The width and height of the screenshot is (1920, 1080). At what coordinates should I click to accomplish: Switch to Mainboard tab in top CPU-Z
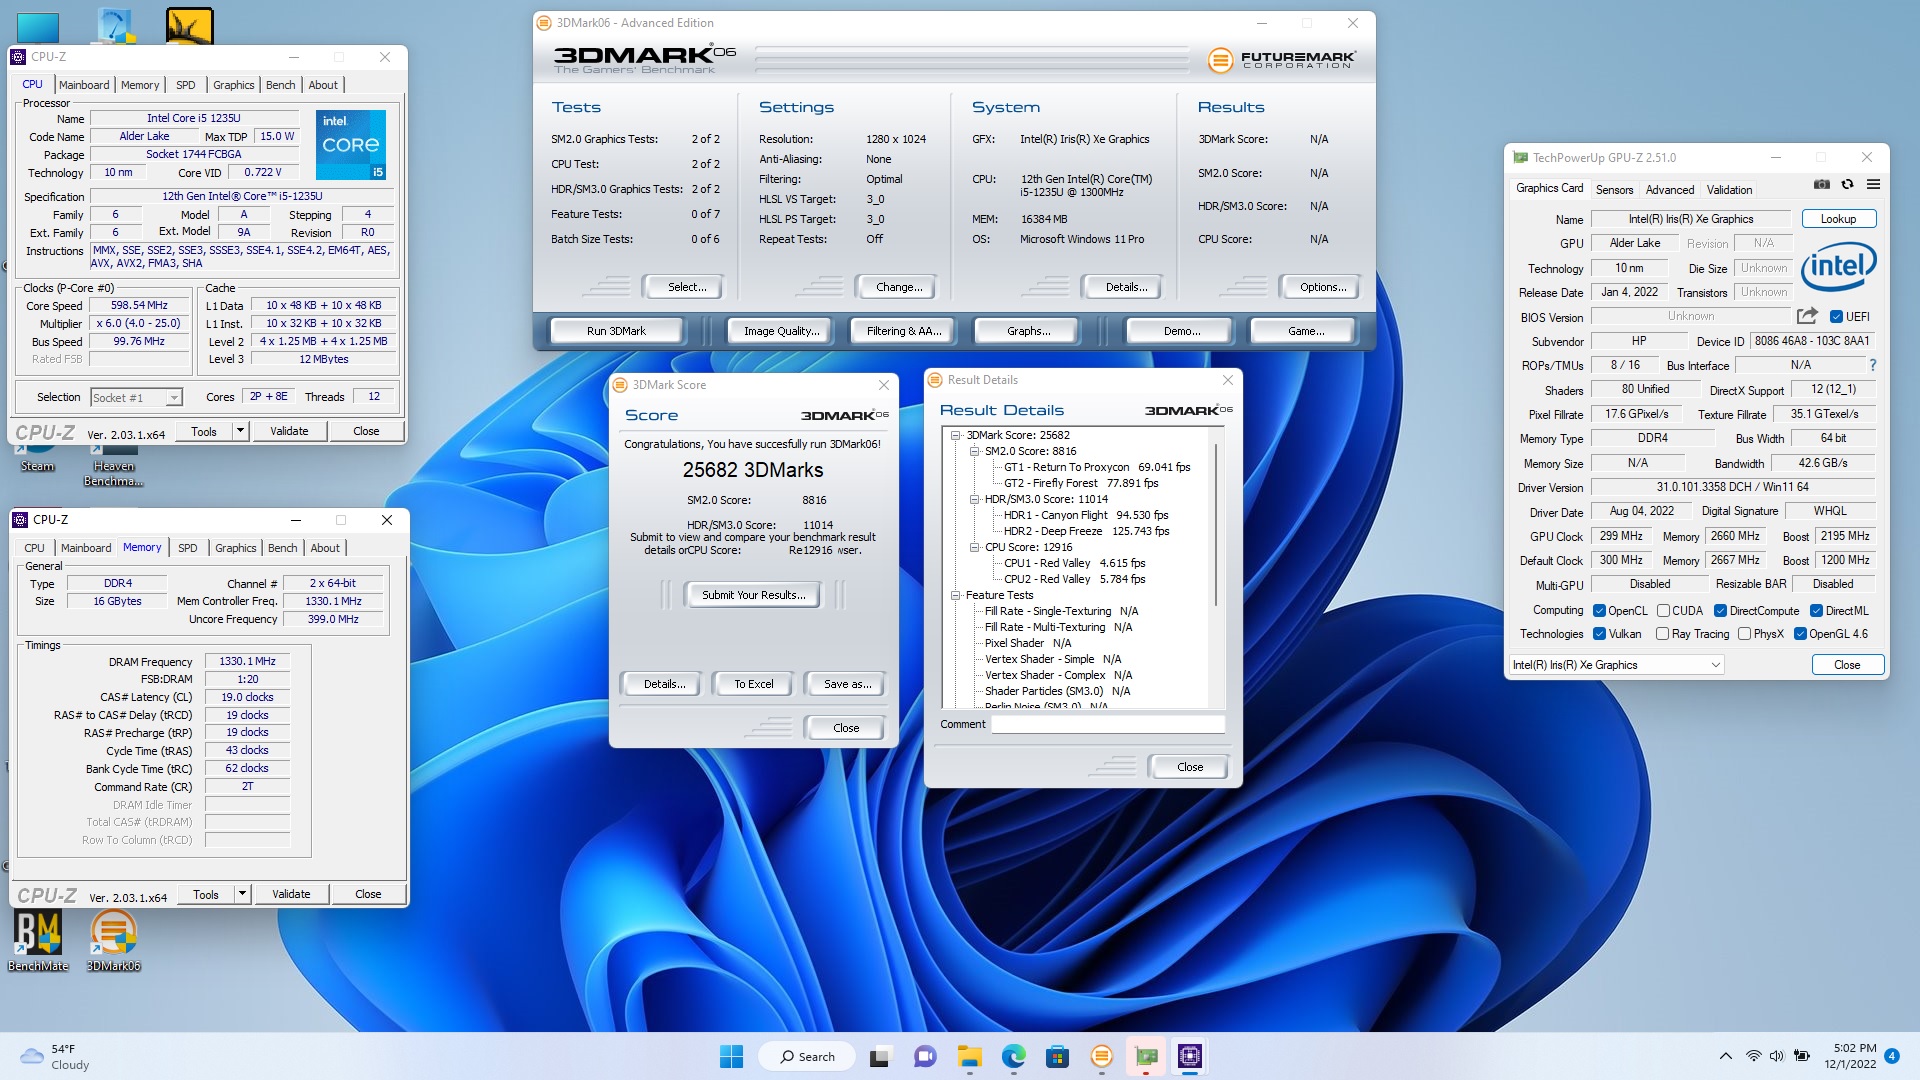[84, 85]
